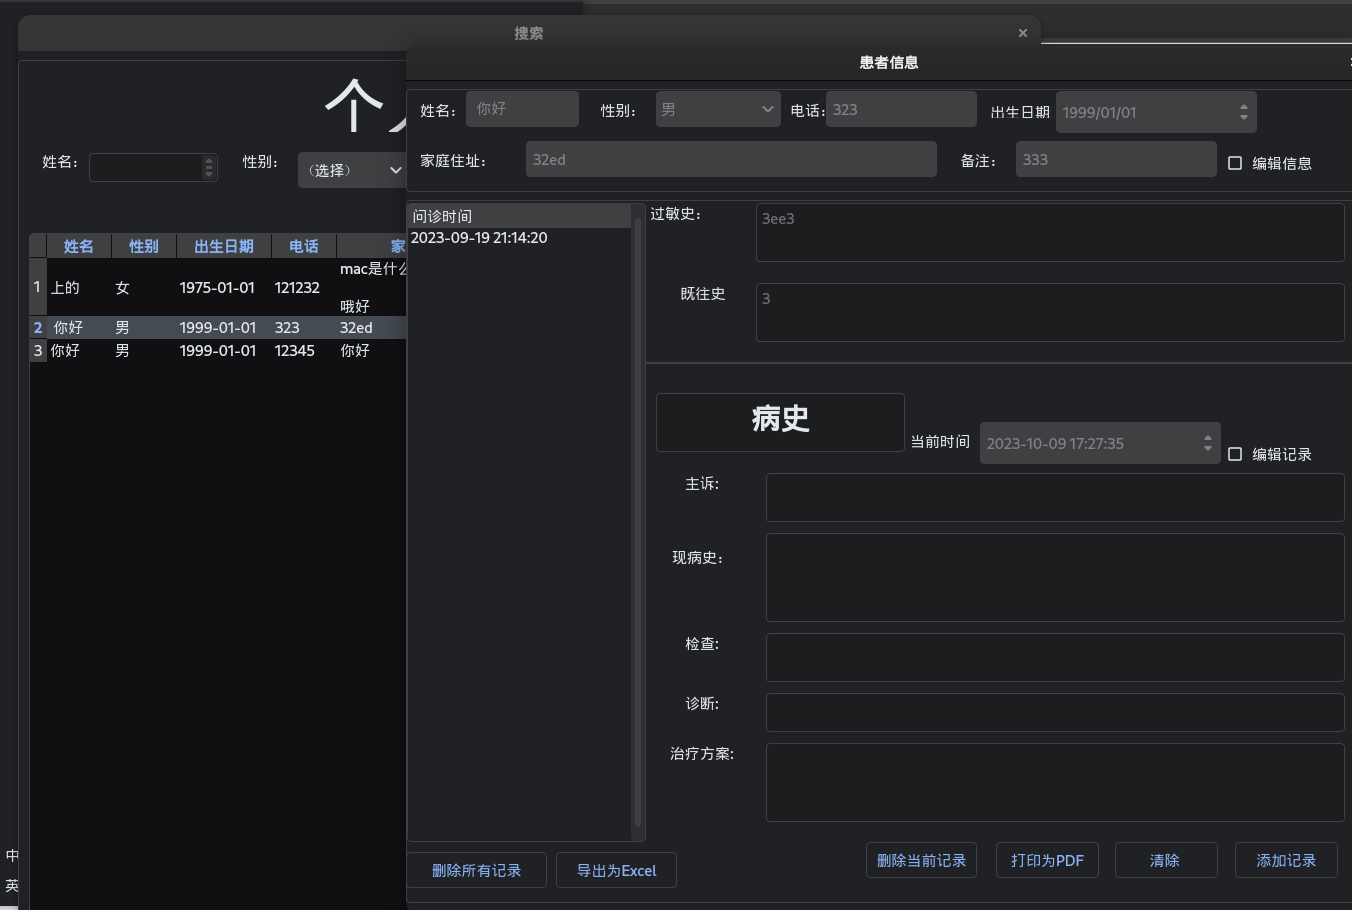
Task: Click gender cell 女 in row 1
Action: click(144, 288)
